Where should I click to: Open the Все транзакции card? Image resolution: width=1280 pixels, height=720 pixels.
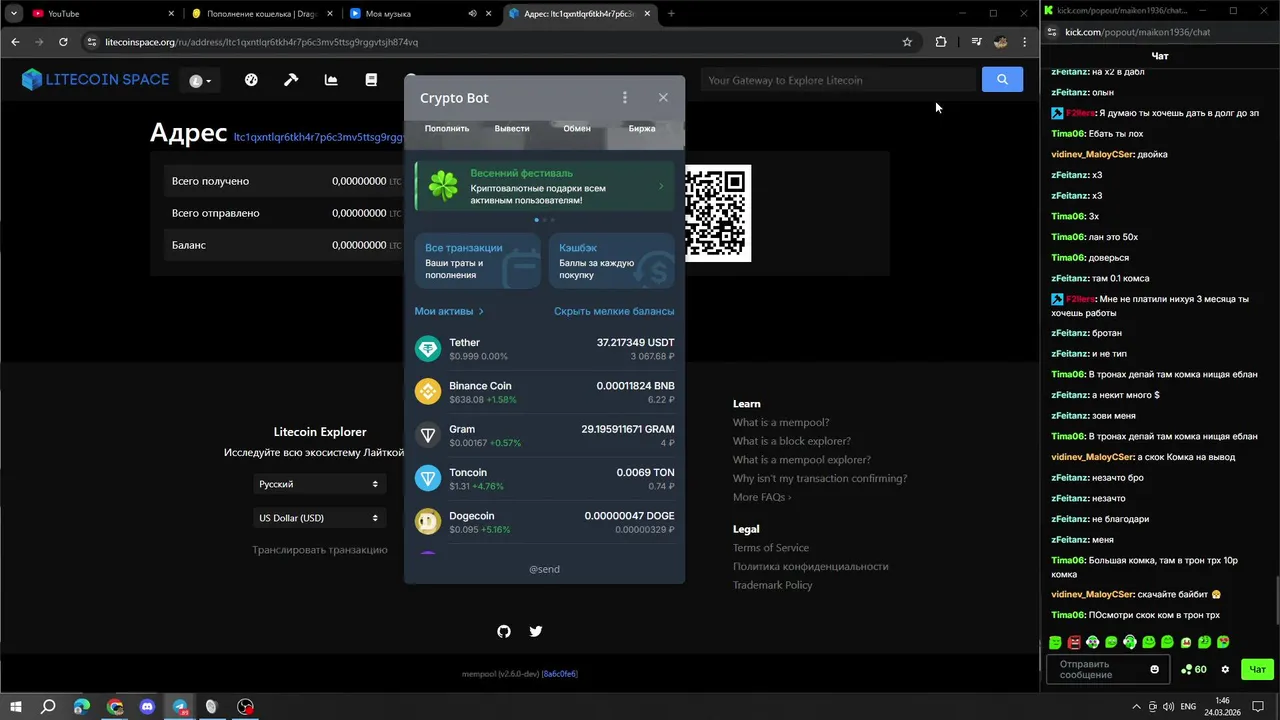click(x=478, y=261)
